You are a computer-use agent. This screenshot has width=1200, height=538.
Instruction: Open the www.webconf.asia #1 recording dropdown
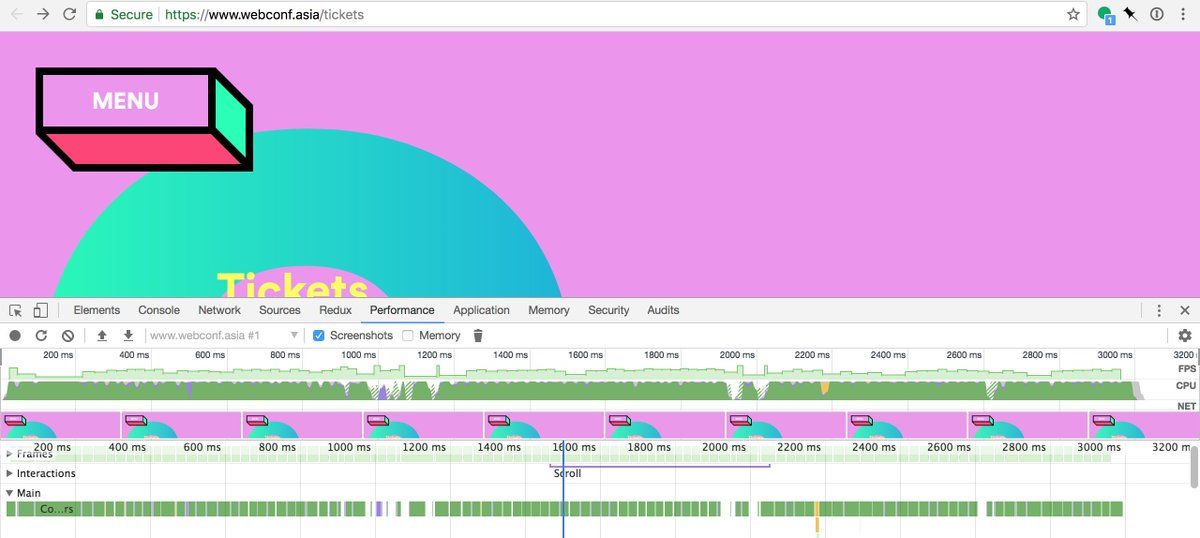click(224, 336)
